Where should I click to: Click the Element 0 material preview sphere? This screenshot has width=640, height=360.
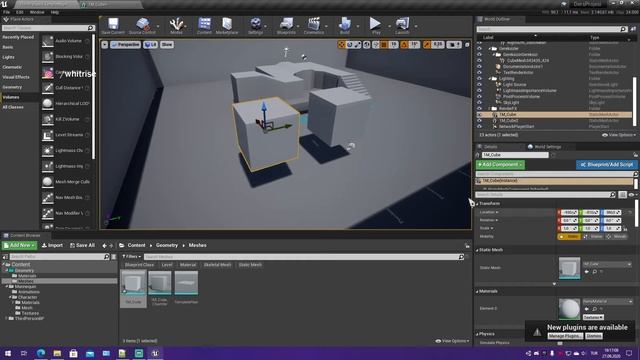pos(569,309)
